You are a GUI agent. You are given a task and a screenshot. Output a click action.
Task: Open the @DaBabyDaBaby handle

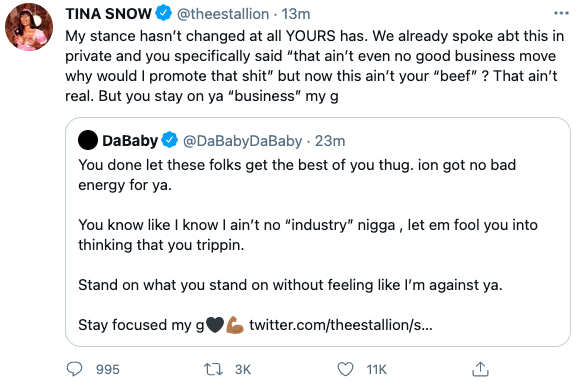point(242,141)
